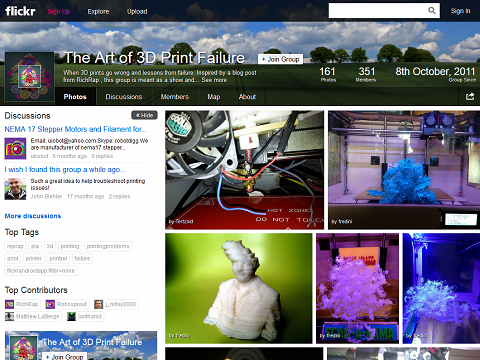Click the 351 Members count
Image resolution: width=480 pixels, height=360 pixels.
(366, 74)
